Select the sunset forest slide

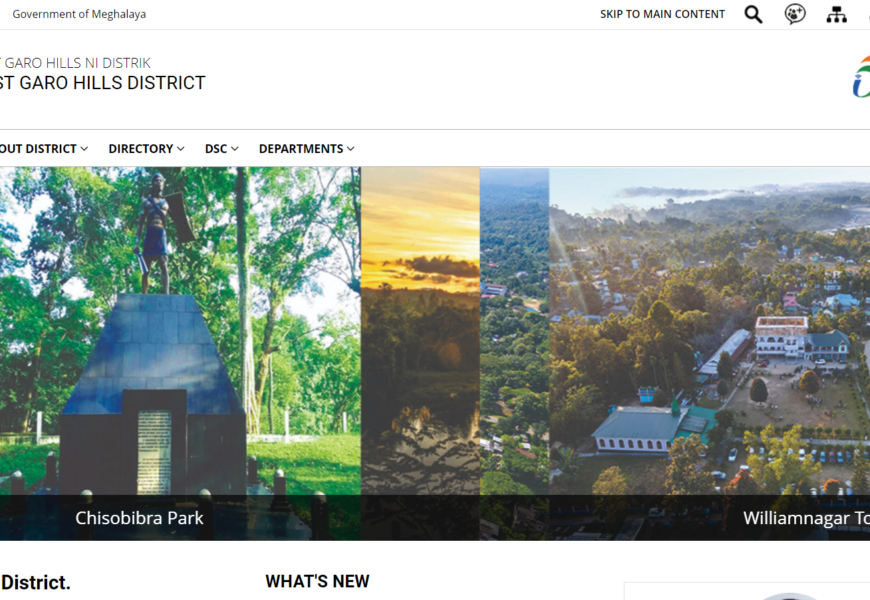(x=420, y=331)
